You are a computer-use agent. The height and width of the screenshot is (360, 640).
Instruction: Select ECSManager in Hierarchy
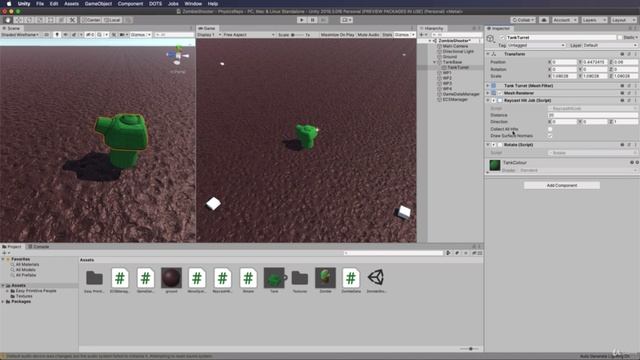tap(455, 99)
